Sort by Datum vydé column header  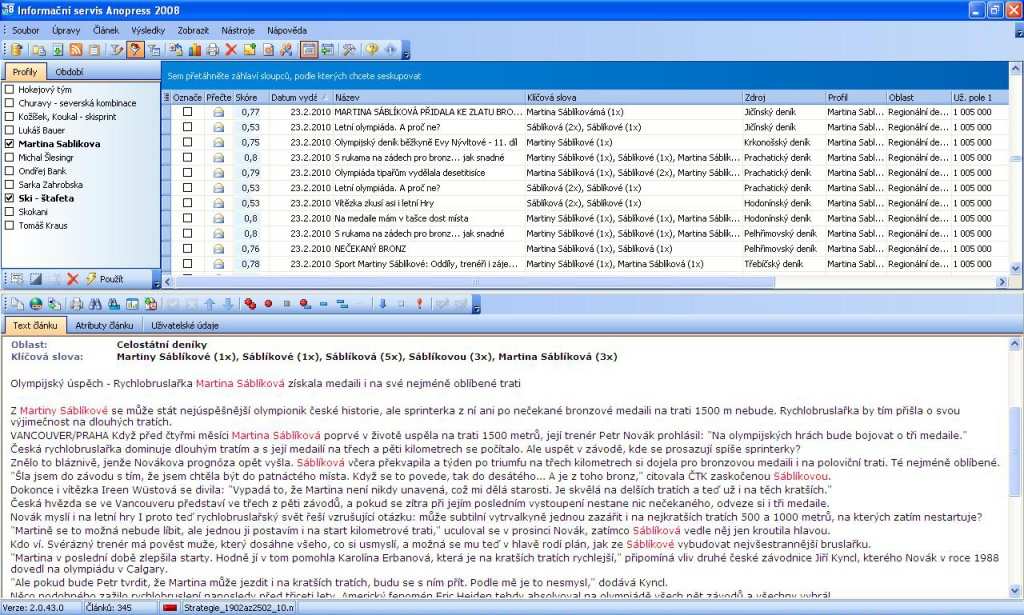(x=299, y=97)
